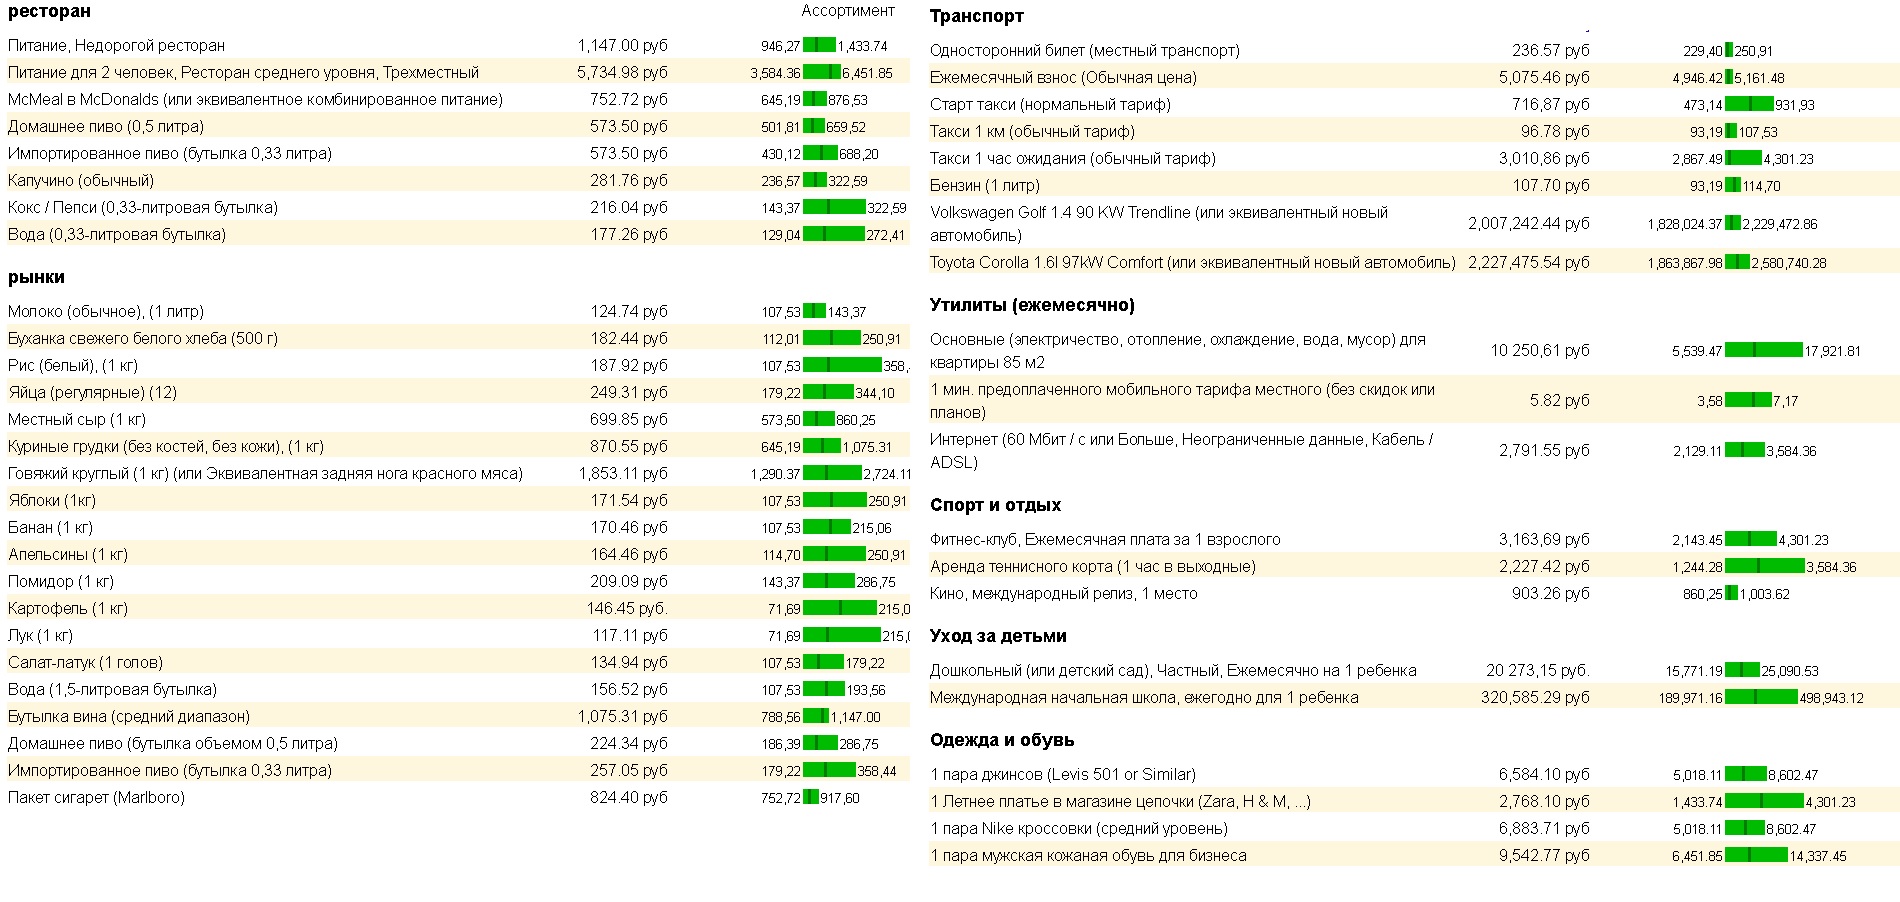Screen dimensions: 1900x902
Task: Select the 'Помидор (1 кг)' label
Action: click(x=61, y=582)
